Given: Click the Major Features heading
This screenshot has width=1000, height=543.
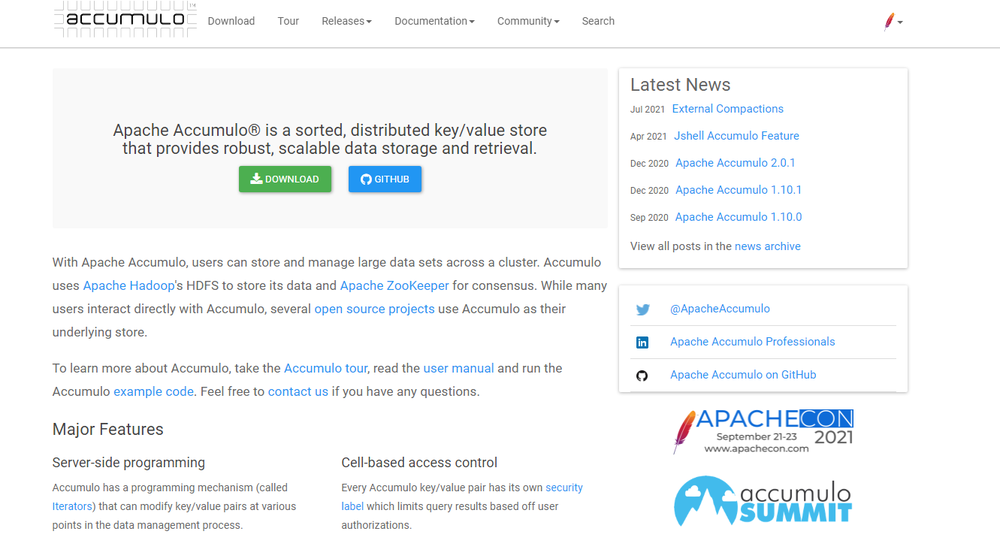Looking at the screenshot, I should pos(108,429).
